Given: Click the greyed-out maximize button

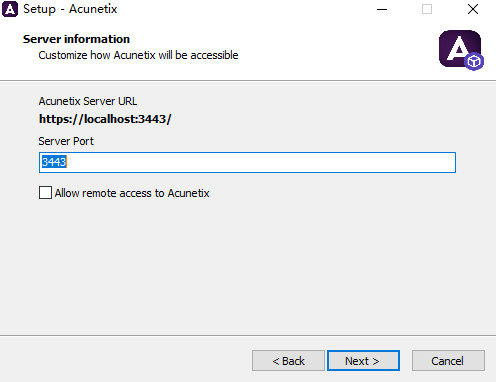Looking at the screenshot, I should pos(427,9).
